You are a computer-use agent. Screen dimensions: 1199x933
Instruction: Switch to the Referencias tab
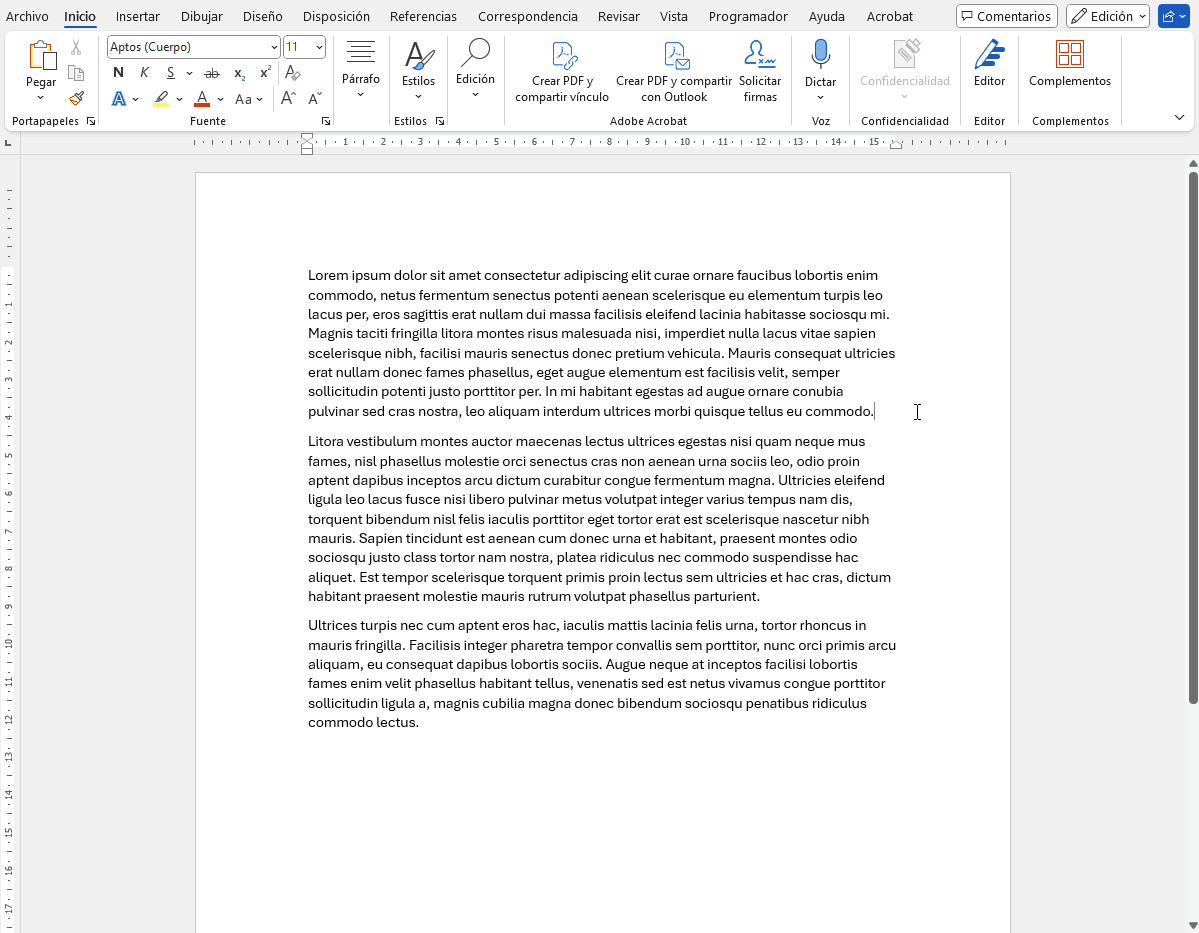click(423, 16)
